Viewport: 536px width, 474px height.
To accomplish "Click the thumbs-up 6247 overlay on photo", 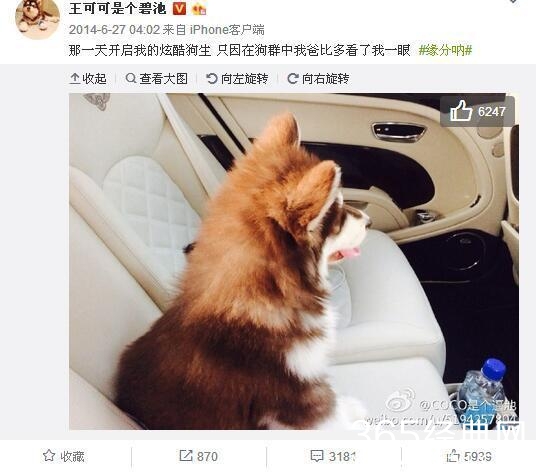I will [x=477, y=111].
